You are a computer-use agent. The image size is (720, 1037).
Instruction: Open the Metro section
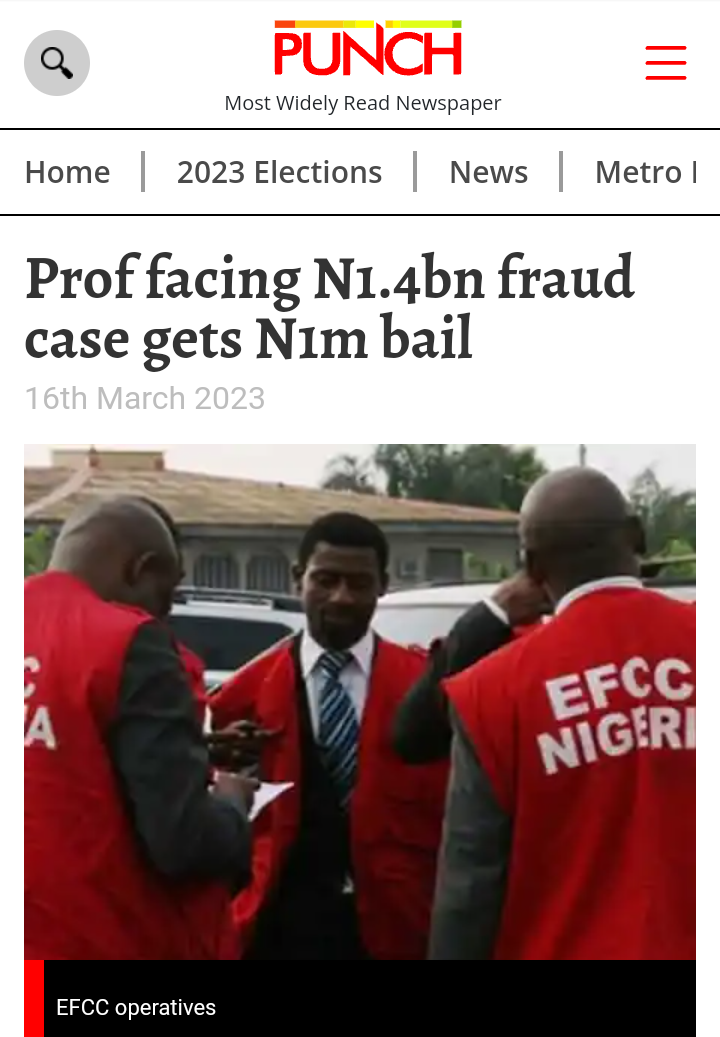coord(638,173)
